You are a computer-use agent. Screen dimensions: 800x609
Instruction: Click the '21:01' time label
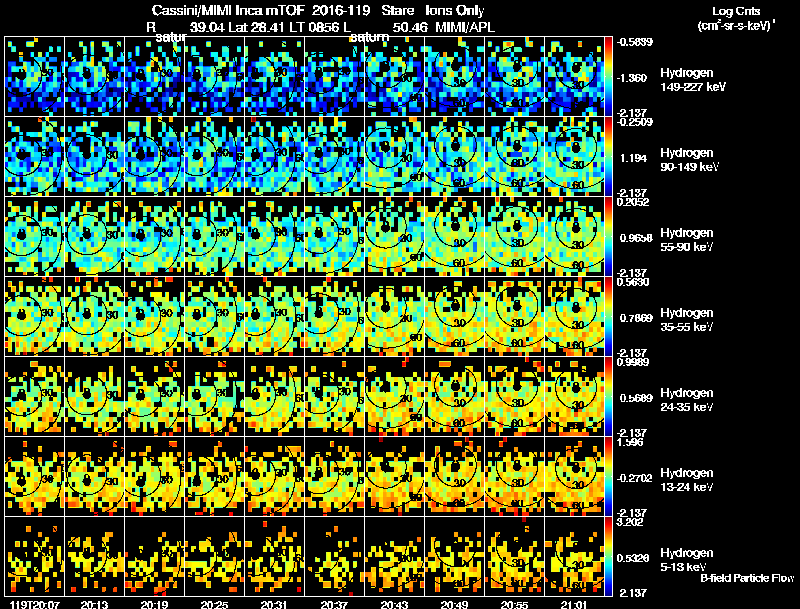[x=574, y=604]
